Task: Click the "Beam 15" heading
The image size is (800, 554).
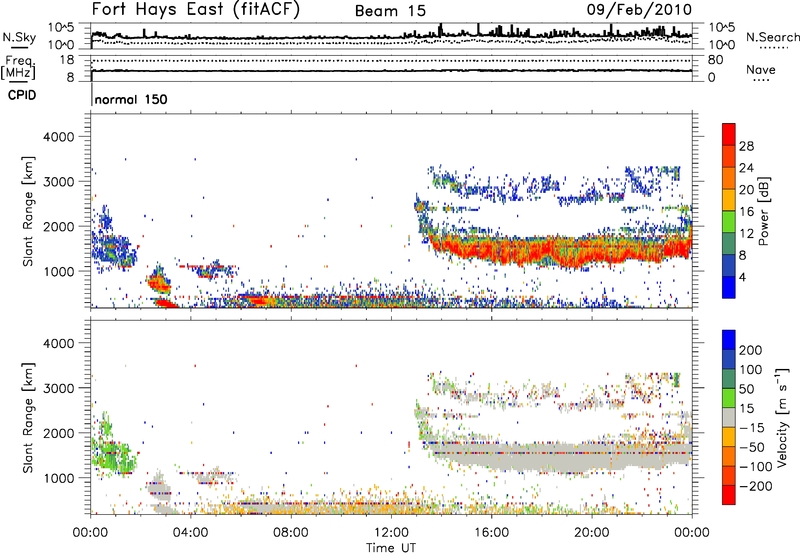Action: (x=390, y=11)
